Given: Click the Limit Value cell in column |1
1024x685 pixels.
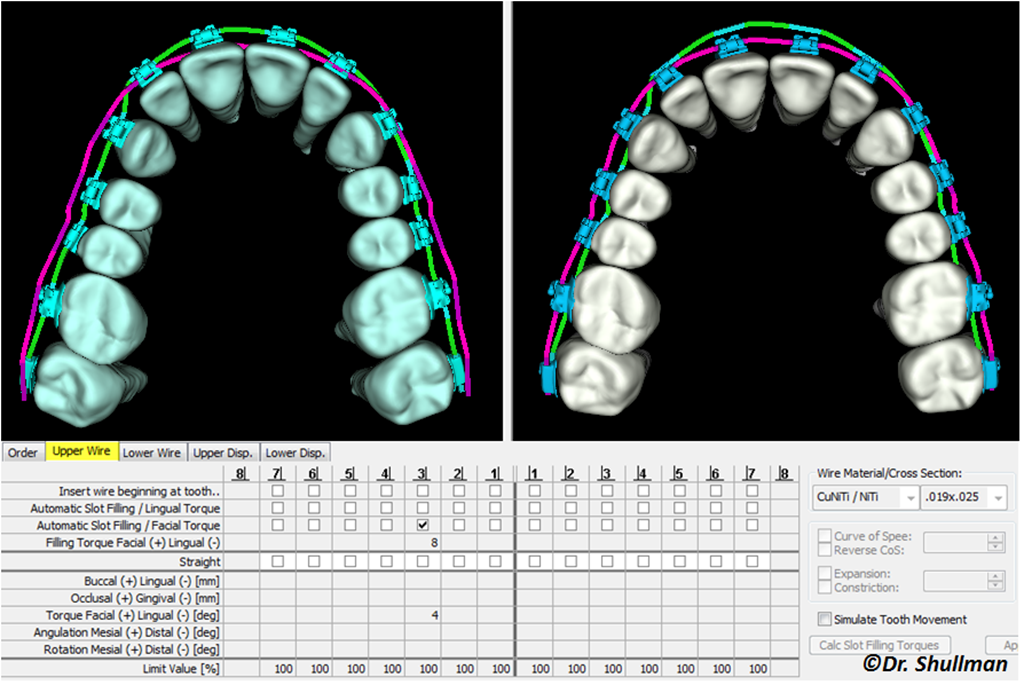Looking at the screenshot, I should [535, 669].
